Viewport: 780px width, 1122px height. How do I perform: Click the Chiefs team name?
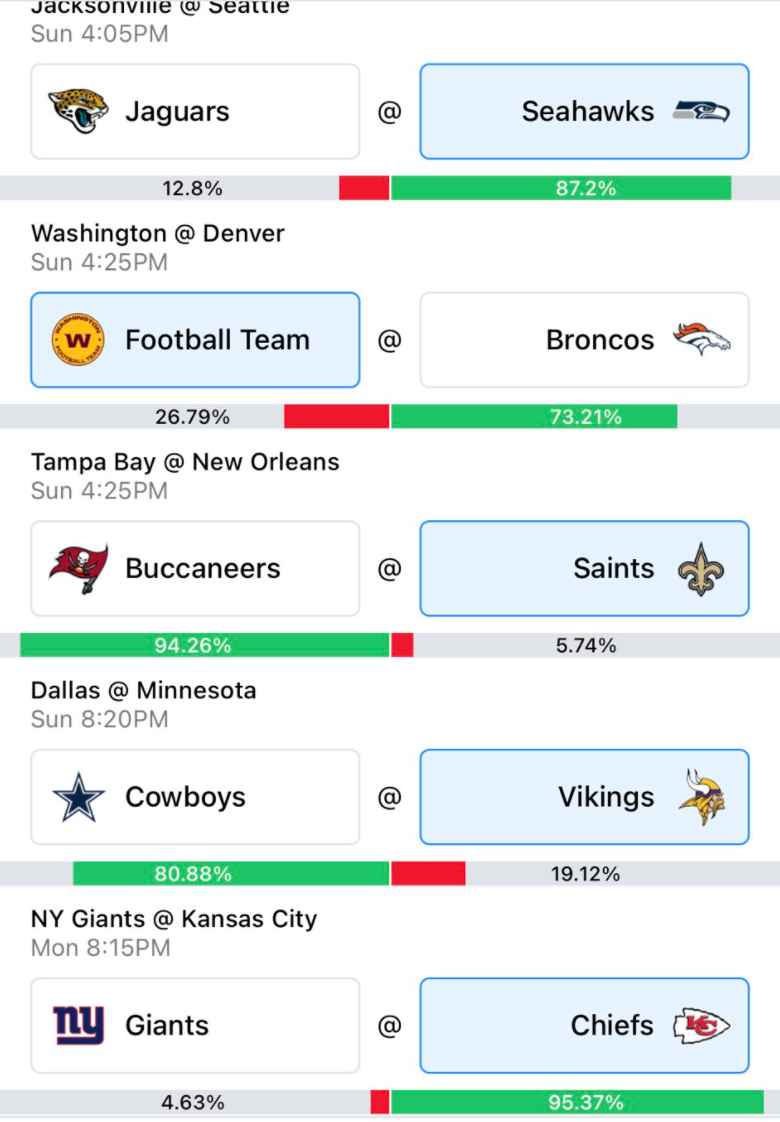click(612, 1025)
